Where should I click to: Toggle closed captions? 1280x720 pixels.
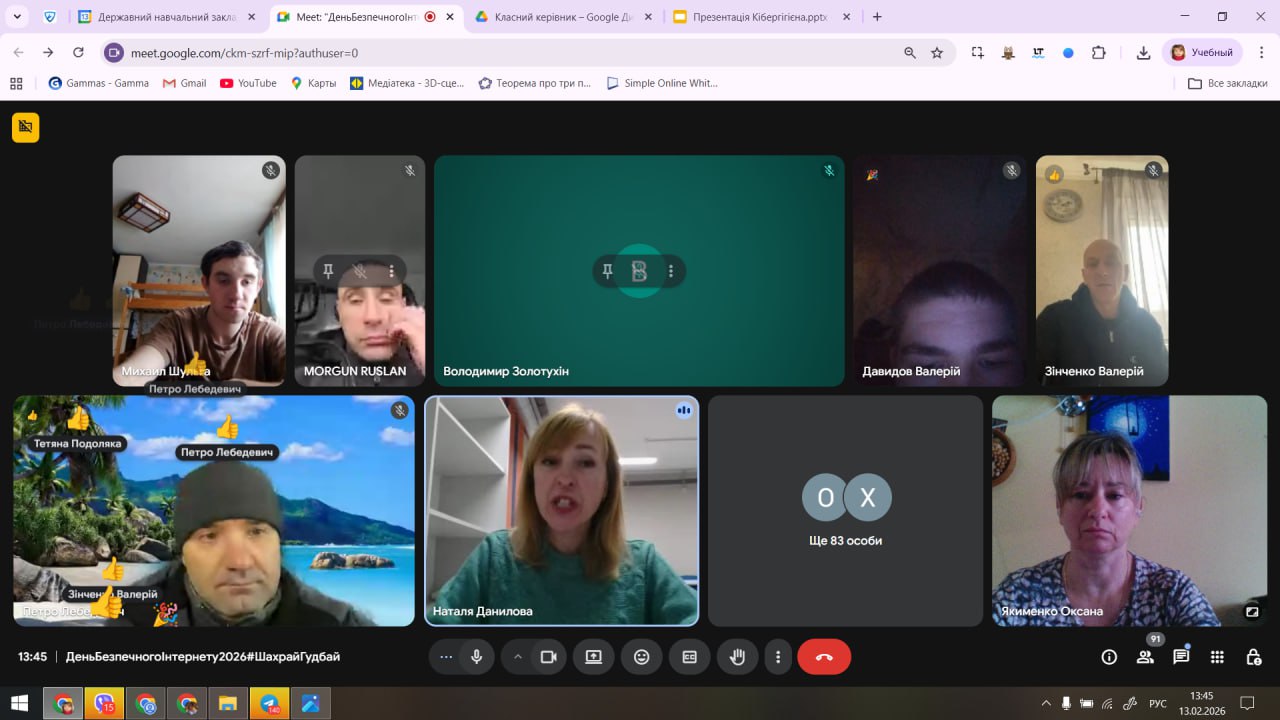pos(690,657)
